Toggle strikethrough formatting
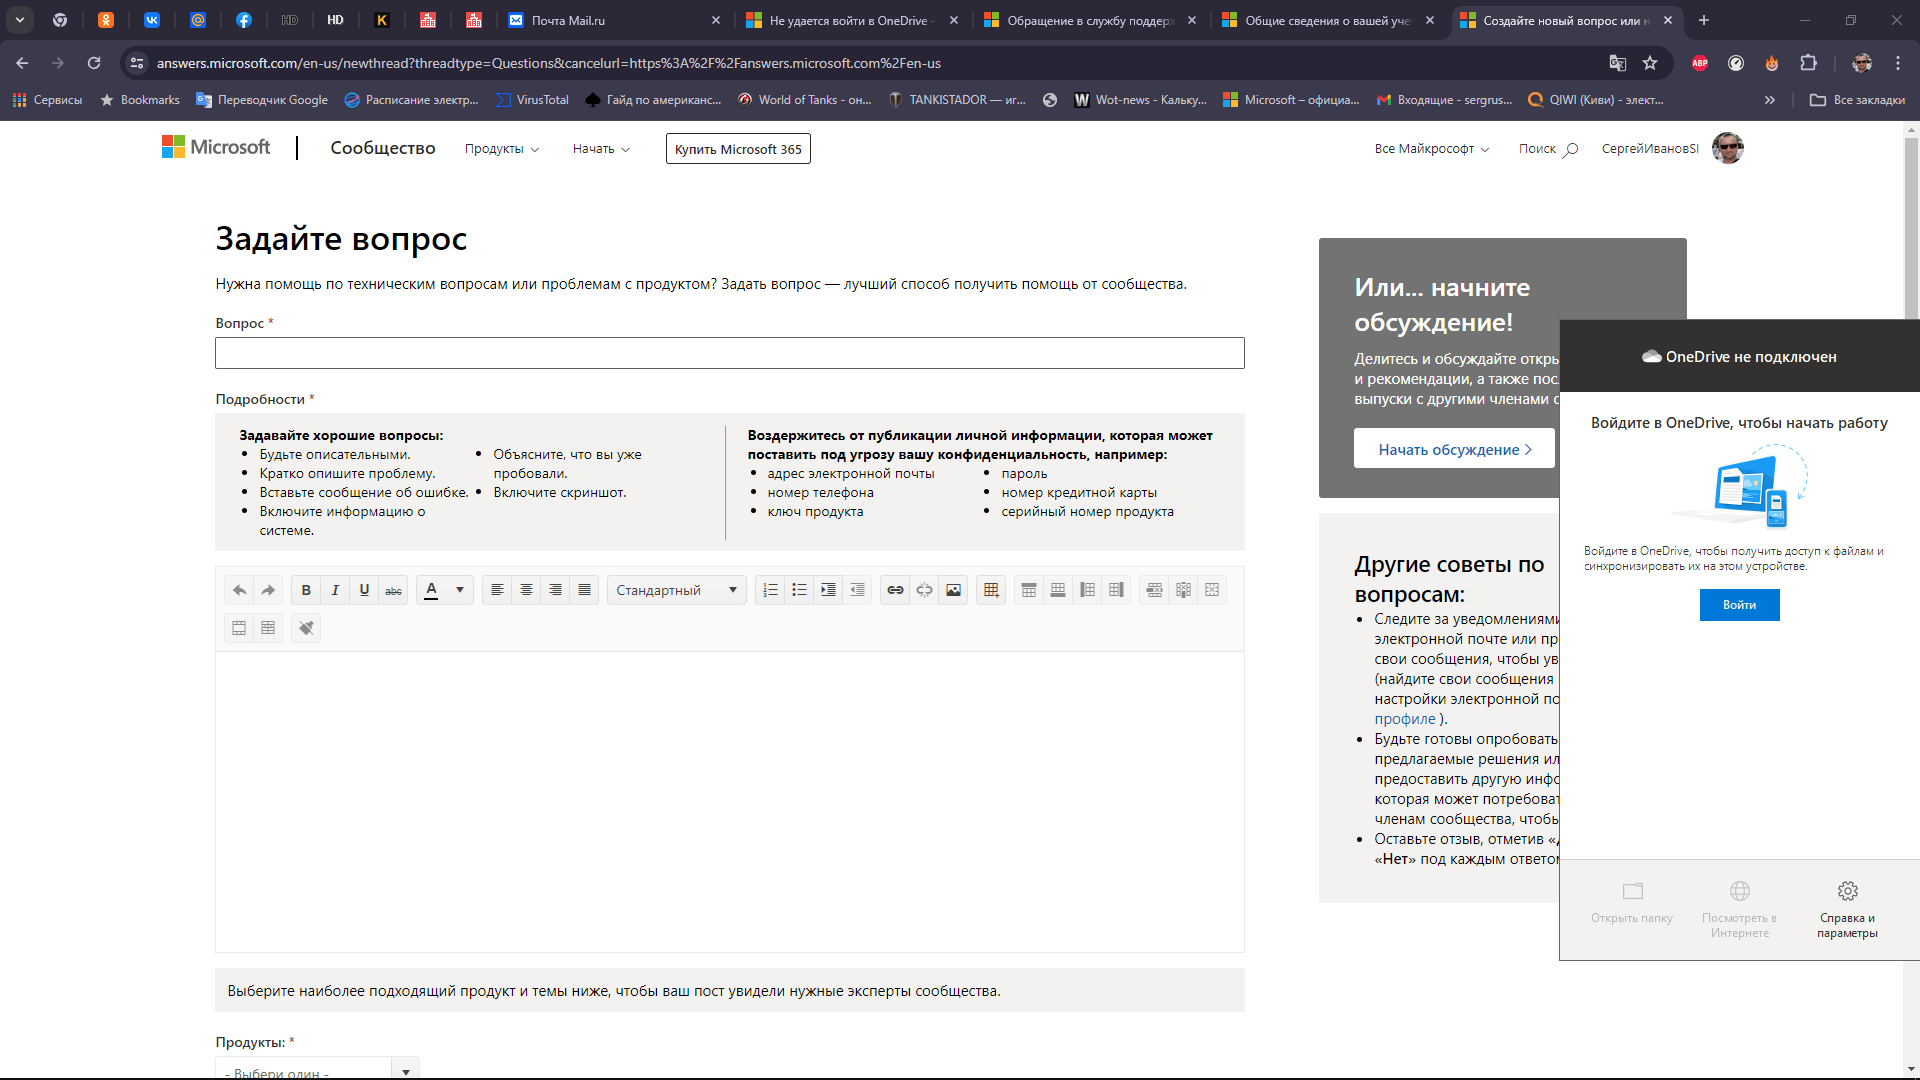 pos(393,590)
